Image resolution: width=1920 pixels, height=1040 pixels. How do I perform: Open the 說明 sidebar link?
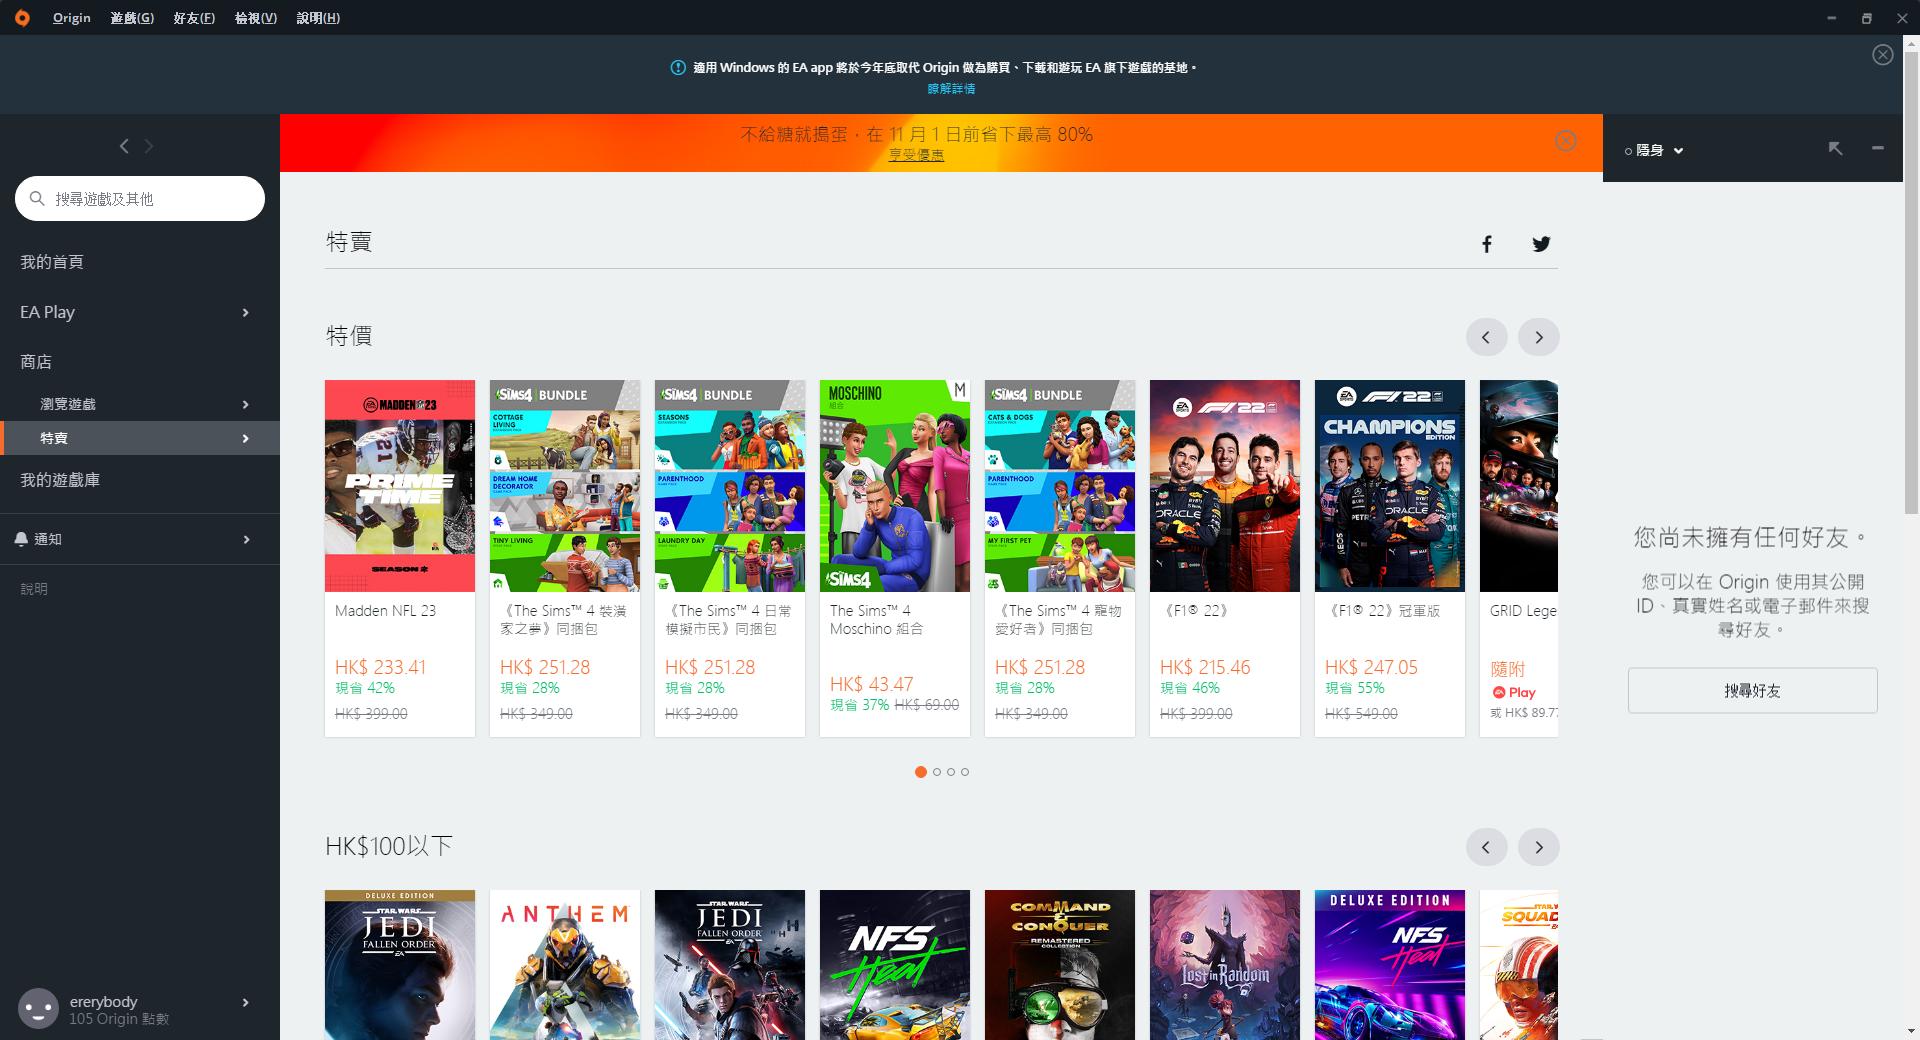click(34, 589)
